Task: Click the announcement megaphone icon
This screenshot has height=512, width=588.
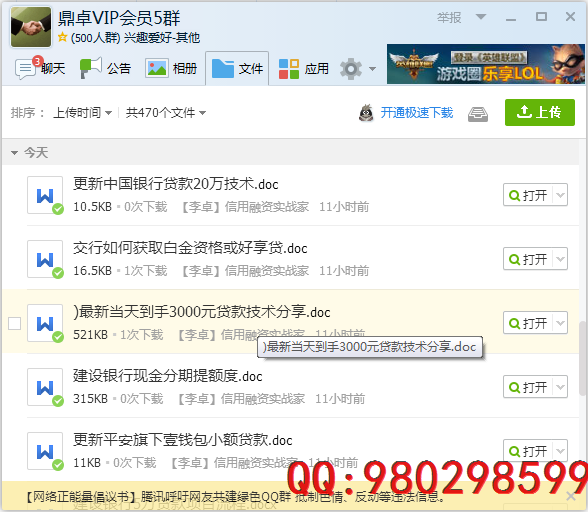Action: pos(90,68)
